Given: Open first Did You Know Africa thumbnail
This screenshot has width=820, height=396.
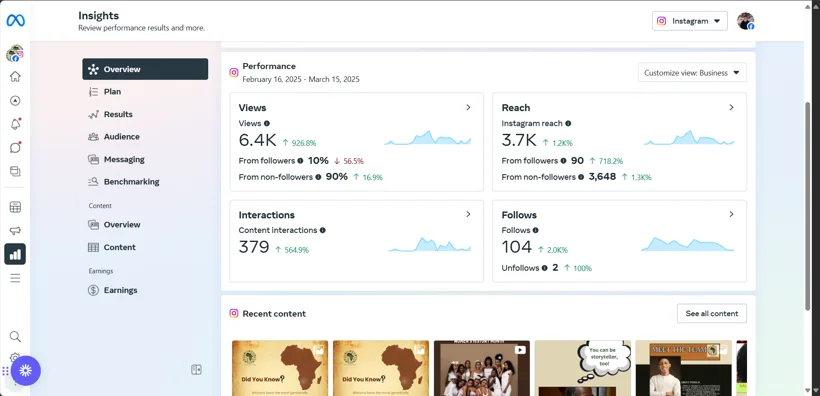Looking at the screenshot, I should (280, 368).
